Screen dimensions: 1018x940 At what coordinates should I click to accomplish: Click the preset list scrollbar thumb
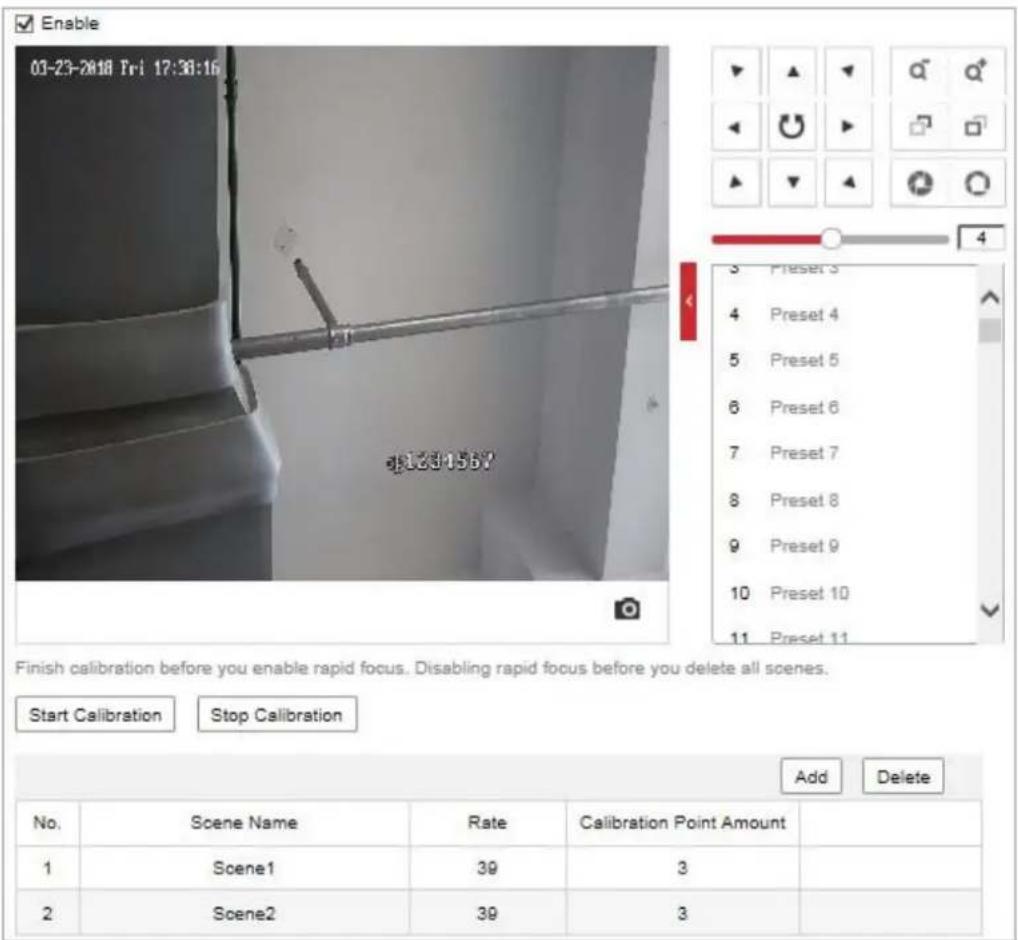[x=990, y=330]
